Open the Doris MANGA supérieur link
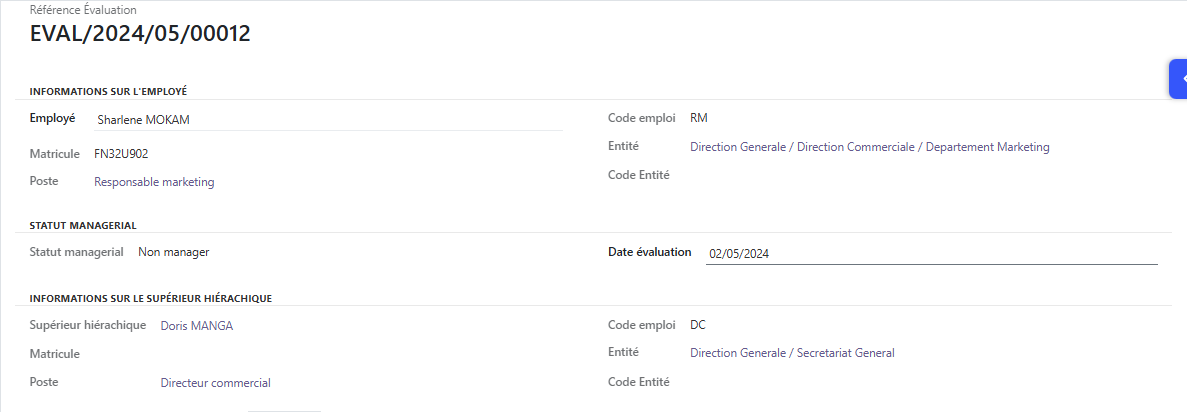Screen dimensions: 1187x412 197,326
